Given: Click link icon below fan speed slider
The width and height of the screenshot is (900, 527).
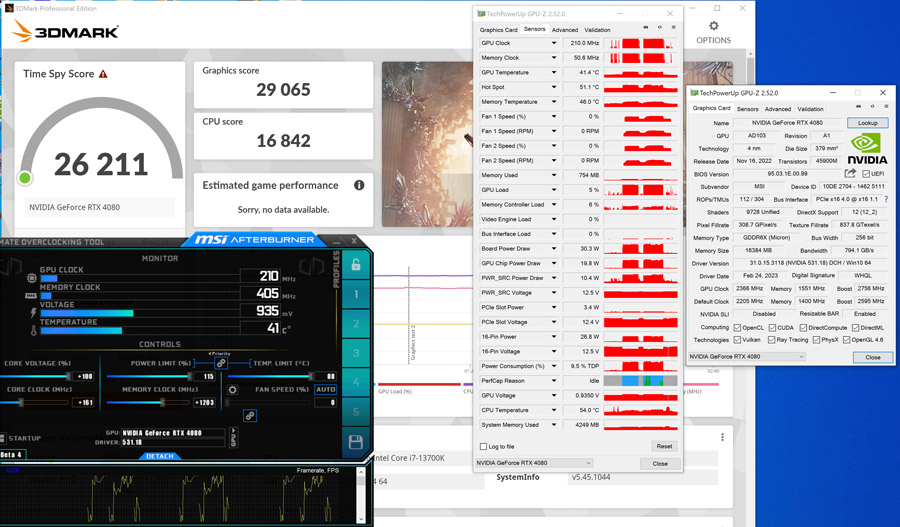Looking at the screenshot, I should [250, 416].
